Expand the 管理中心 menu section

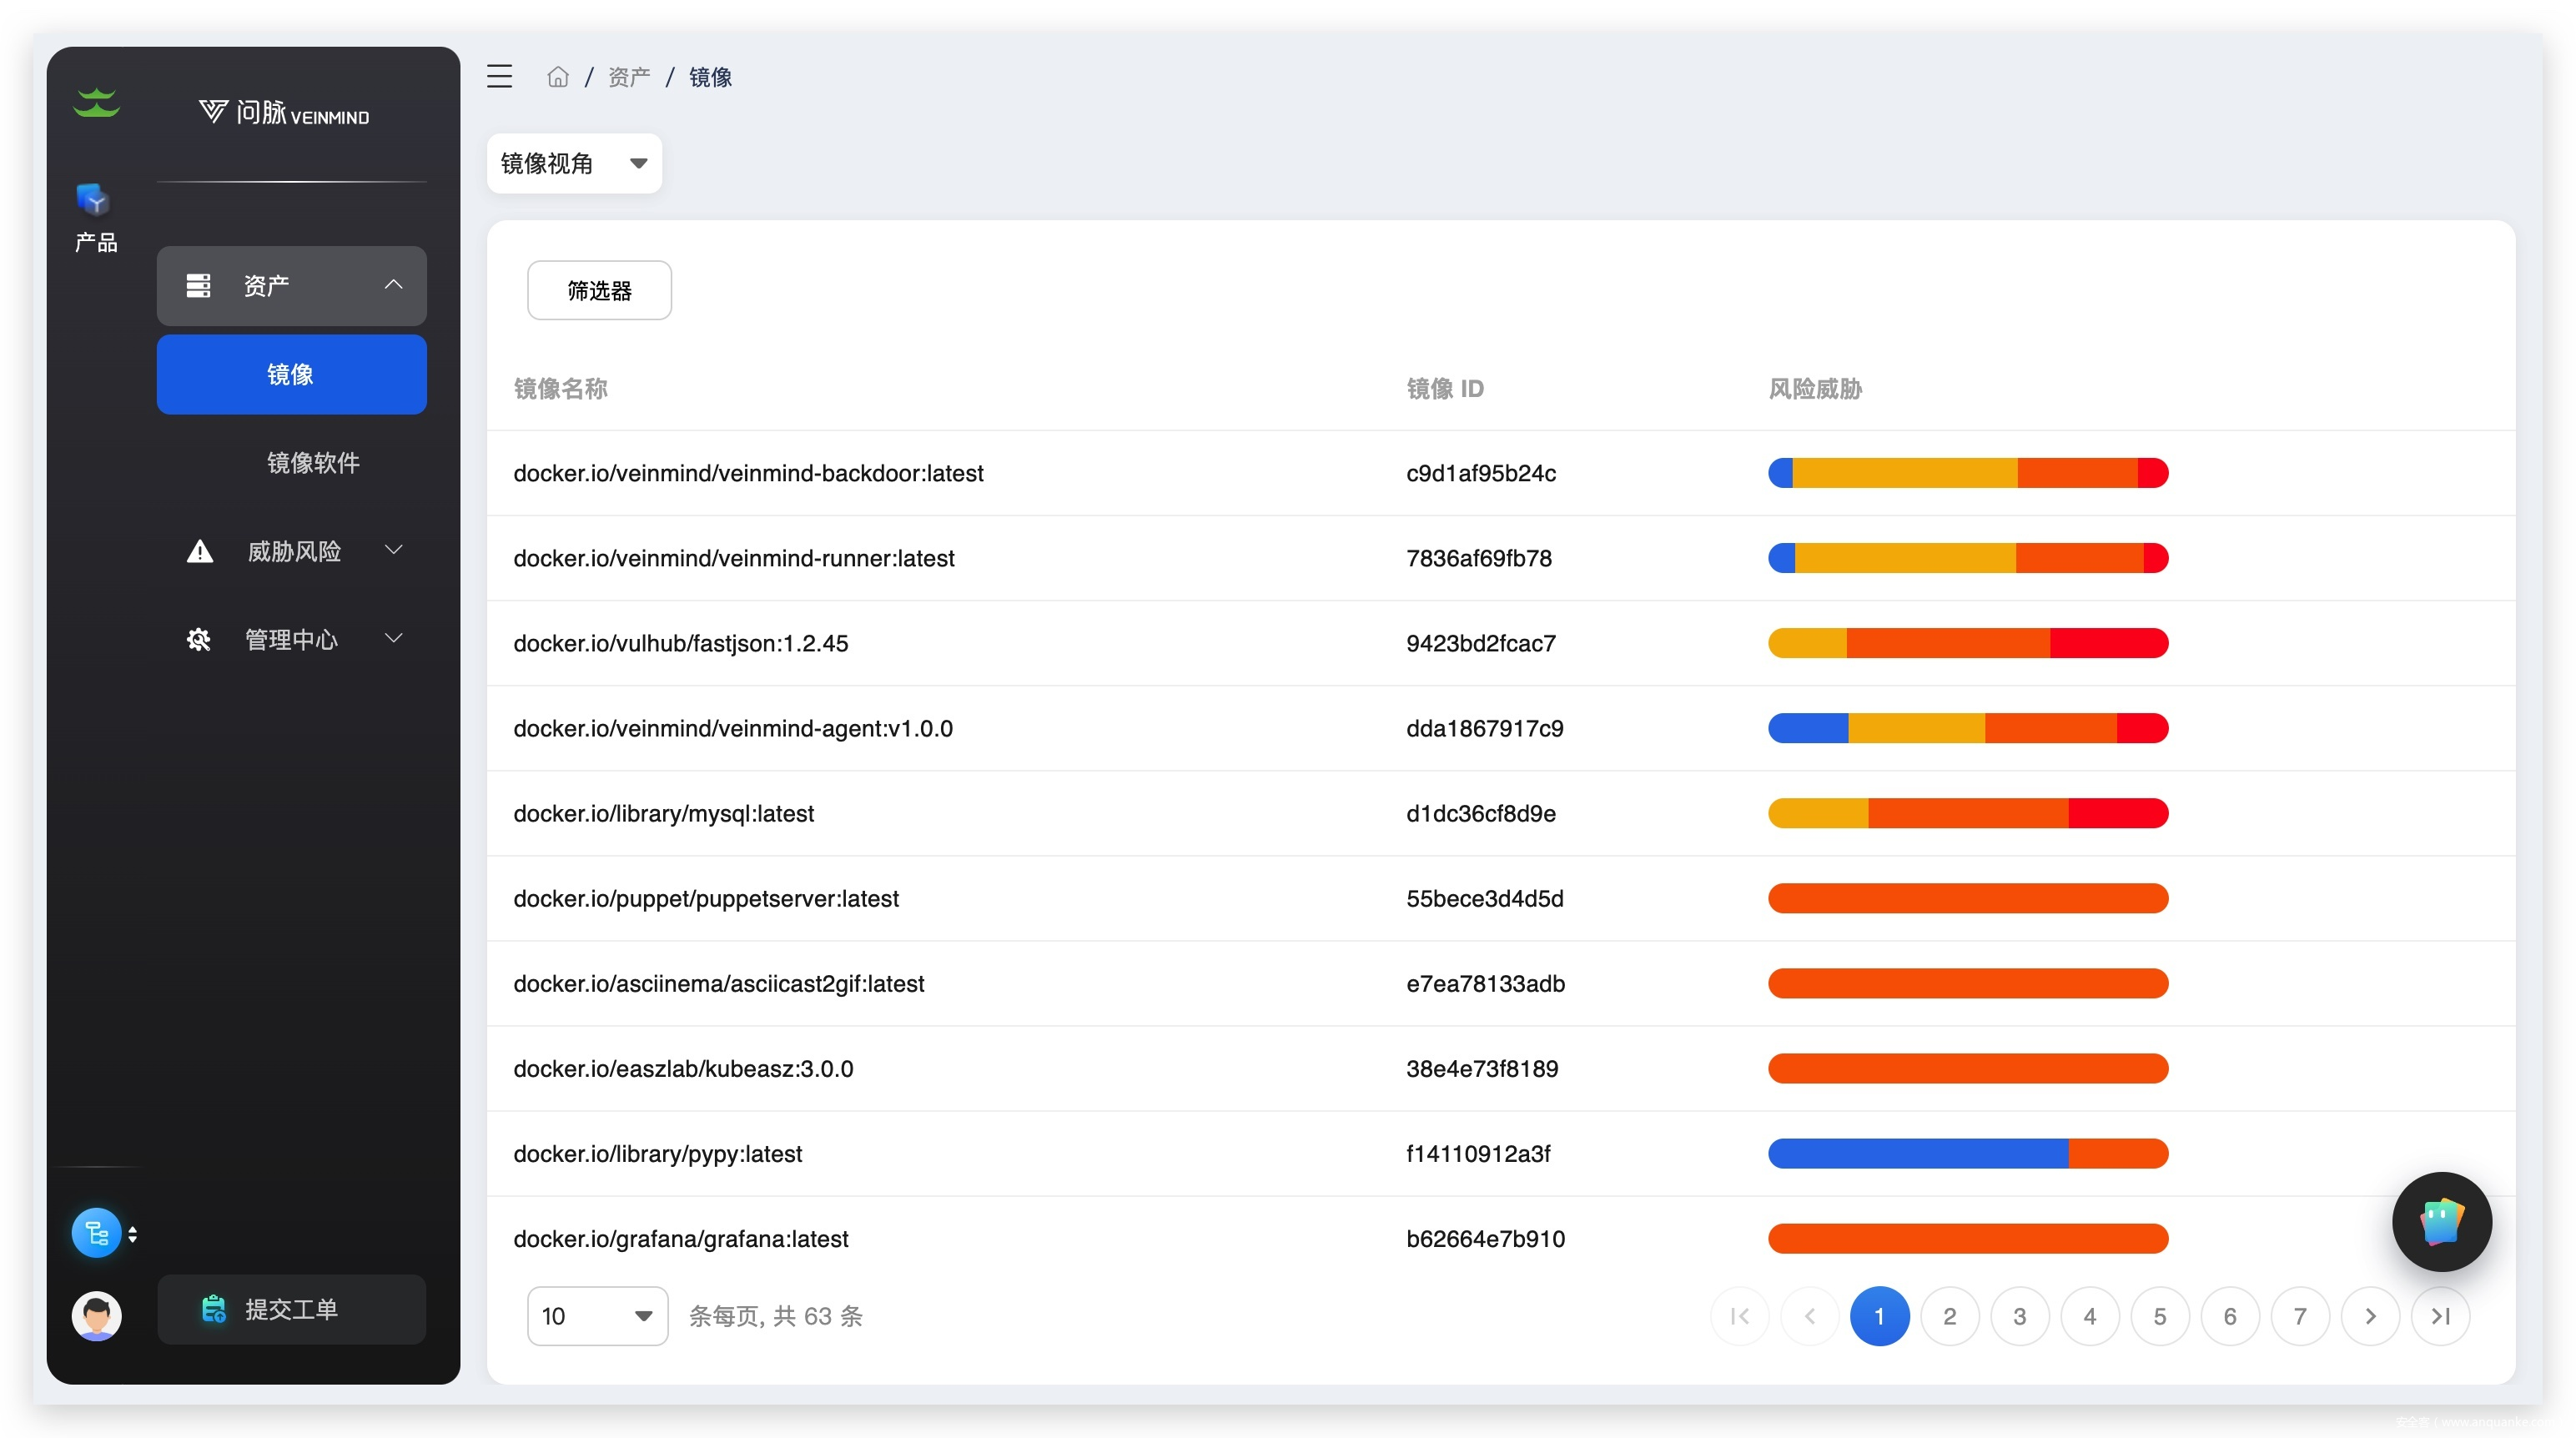tap(292, 639)
